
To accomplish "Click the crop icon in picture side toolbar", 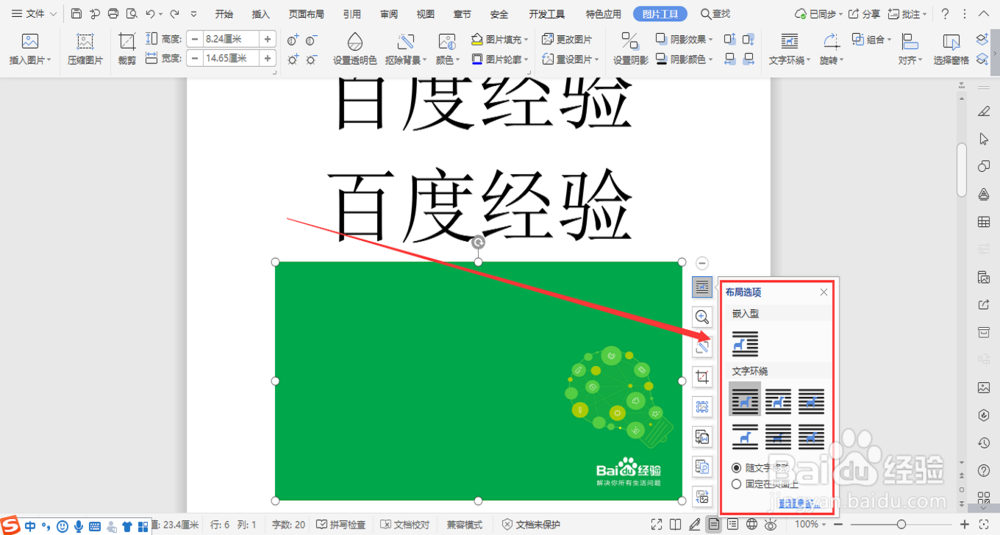I will (x=702, y=377).
